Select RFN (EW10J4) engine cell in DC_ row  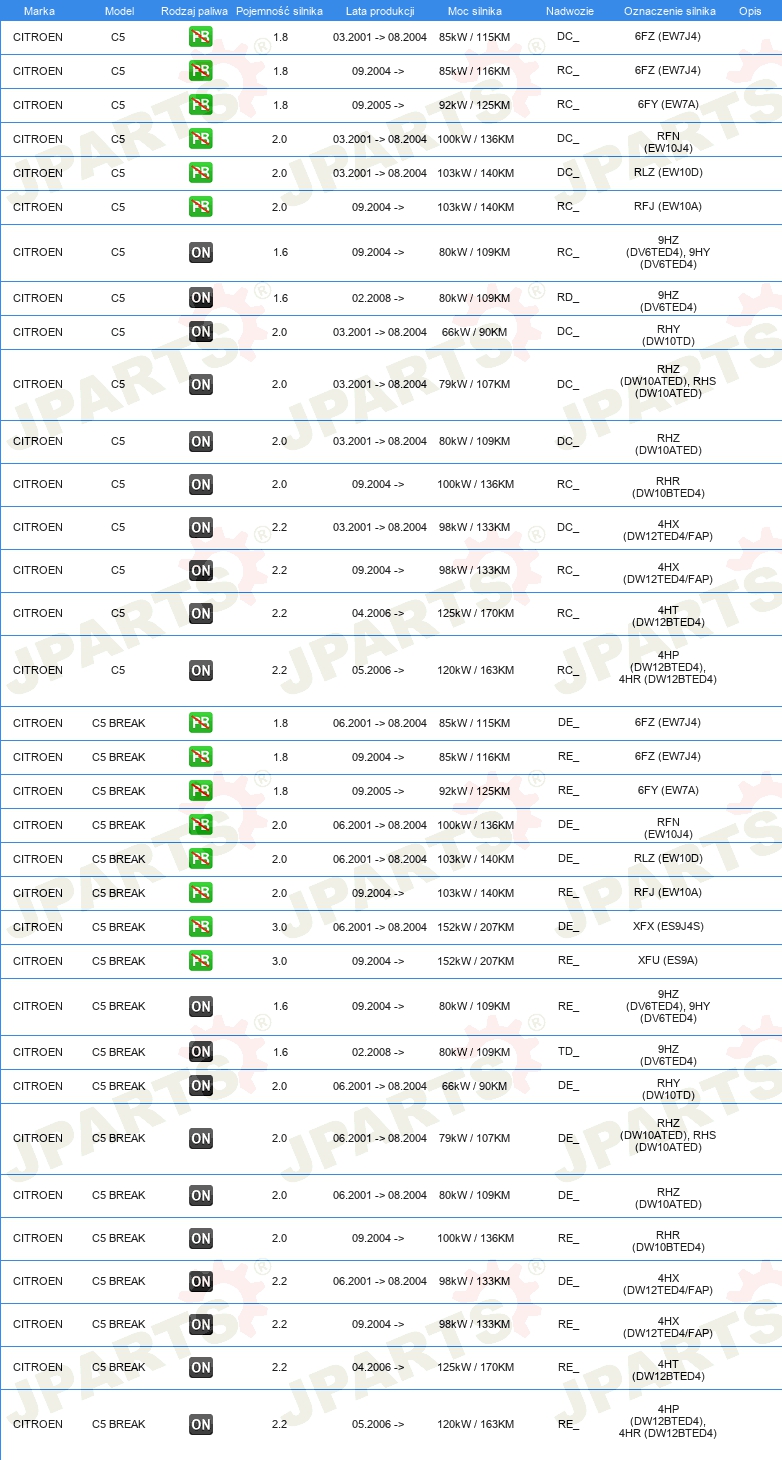click(x=668, y=143)
